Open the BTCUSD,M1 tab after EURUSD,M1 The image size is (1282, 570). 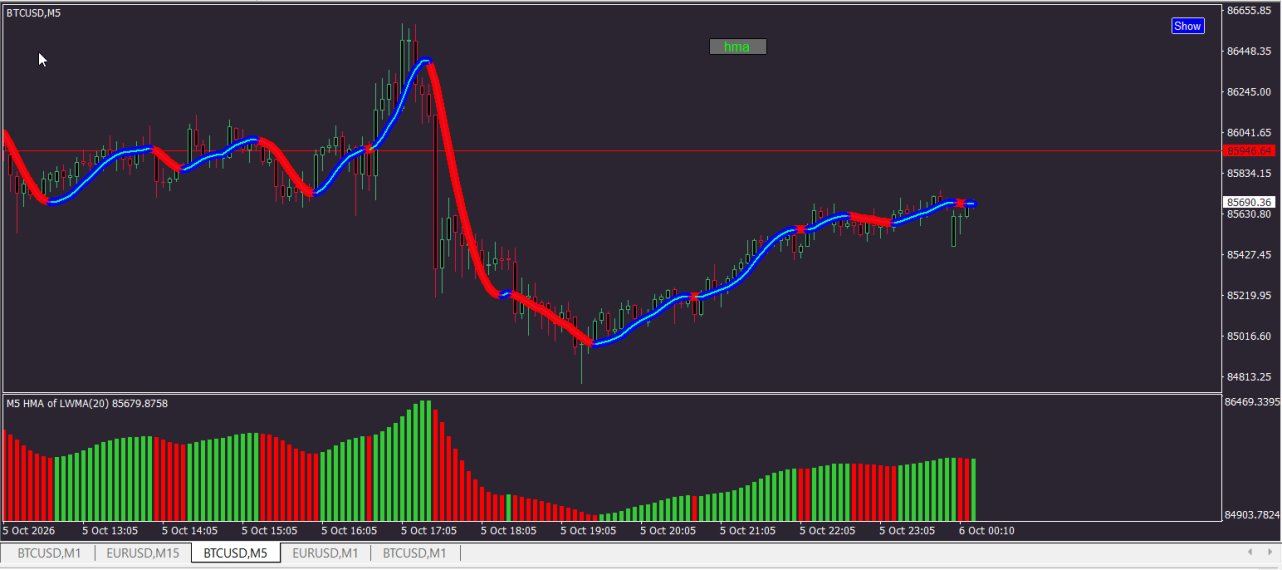coord(415,553)
